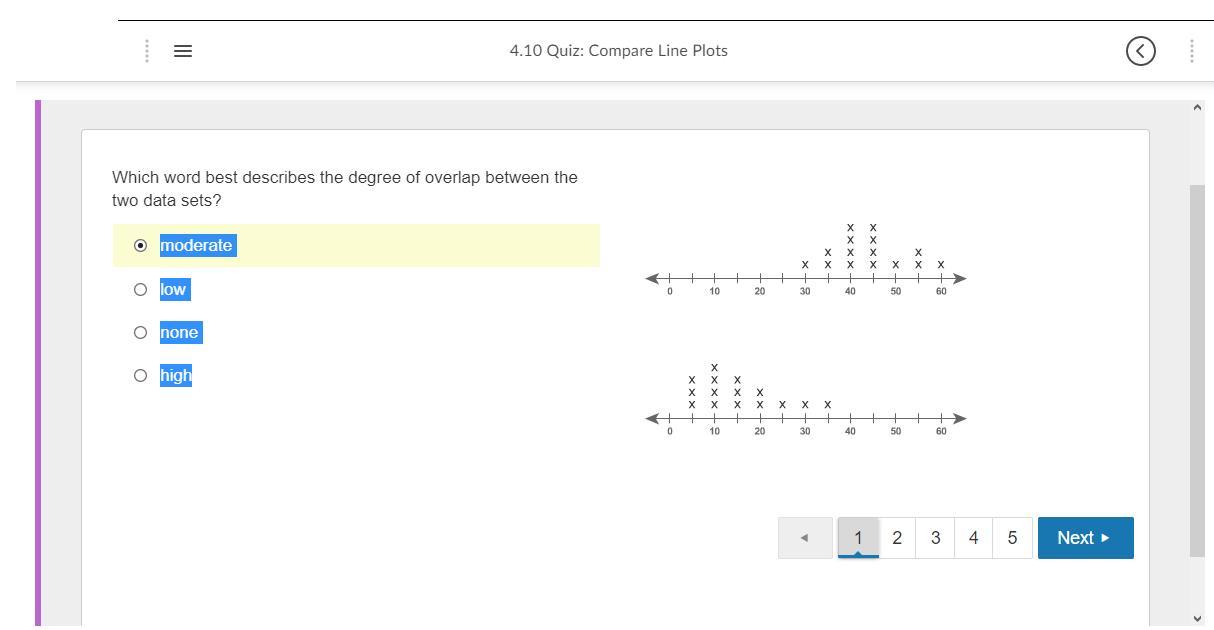The width and height of the screenshot is (1214, 630).
Task: Click the circled back arrow icon
Action: (1141, 51)
